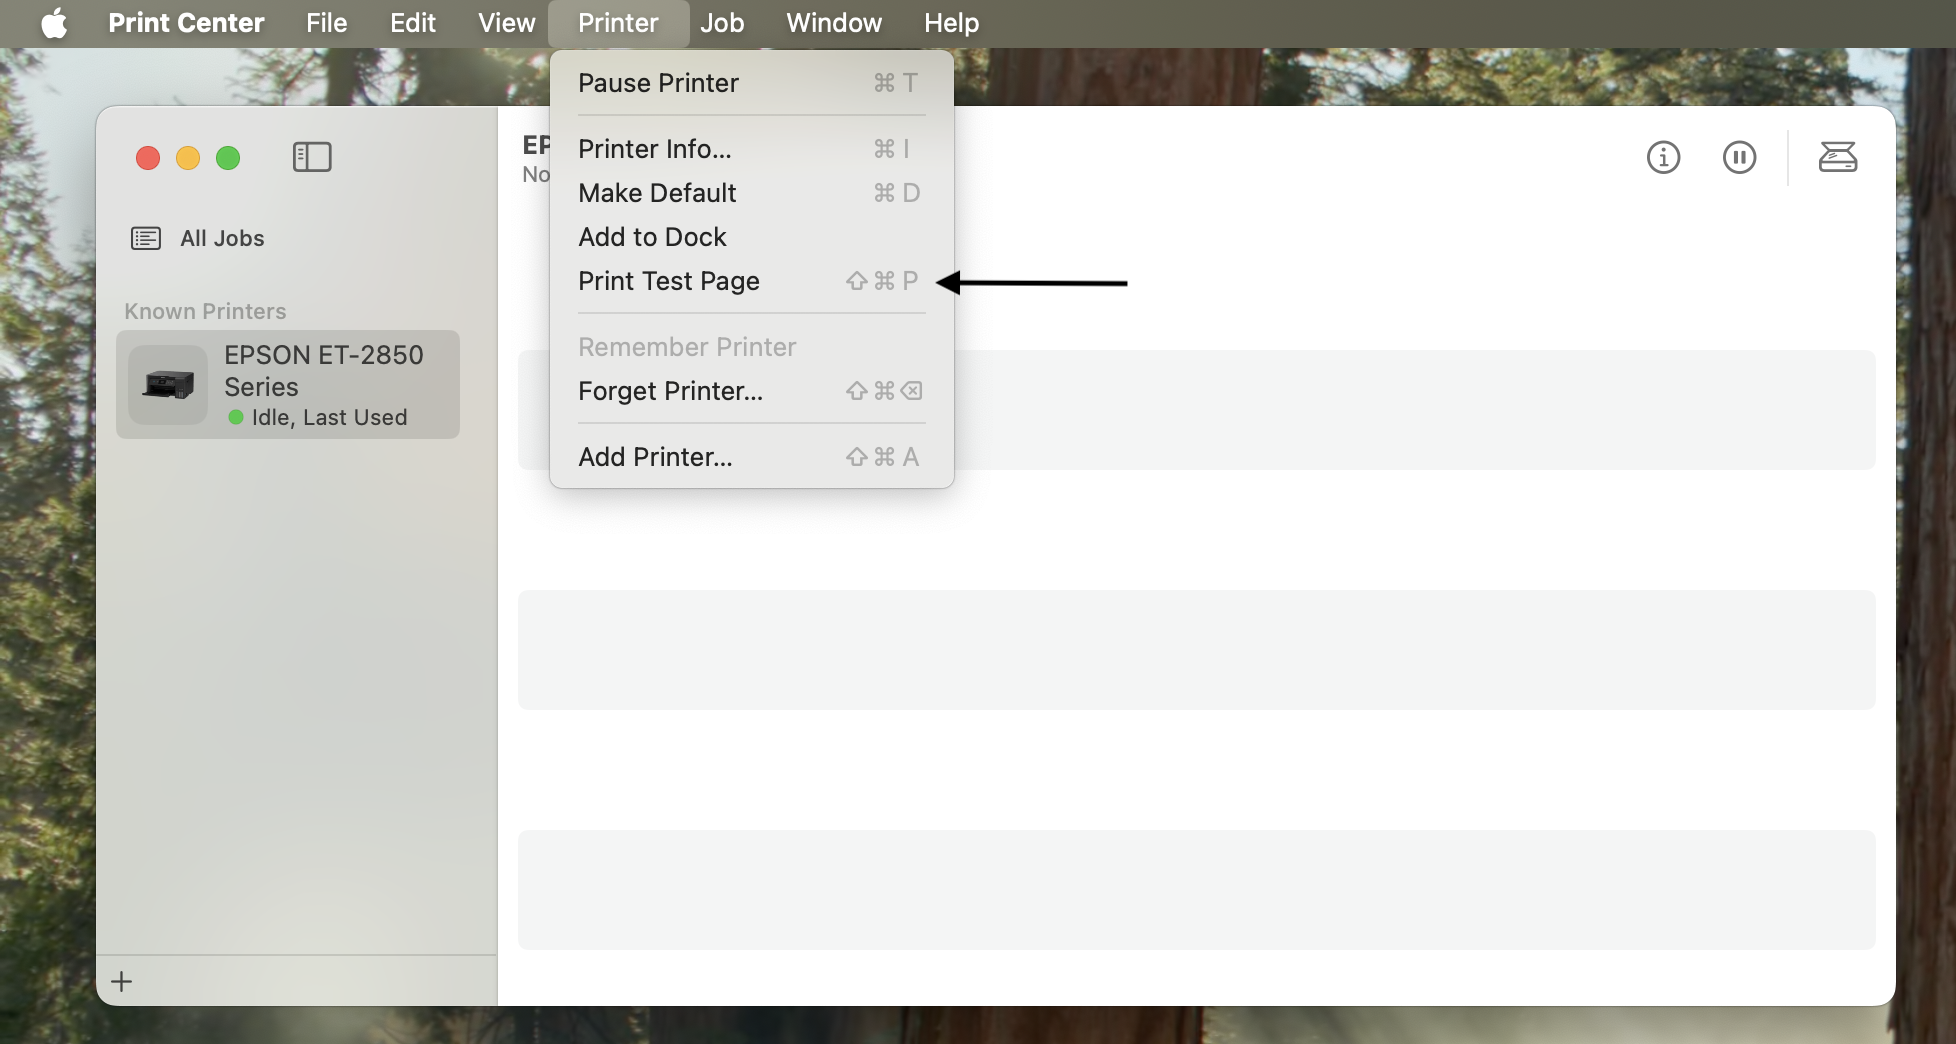Open the Edit menu
This screenshot has width=1956, height=1044.
(413, 23)
